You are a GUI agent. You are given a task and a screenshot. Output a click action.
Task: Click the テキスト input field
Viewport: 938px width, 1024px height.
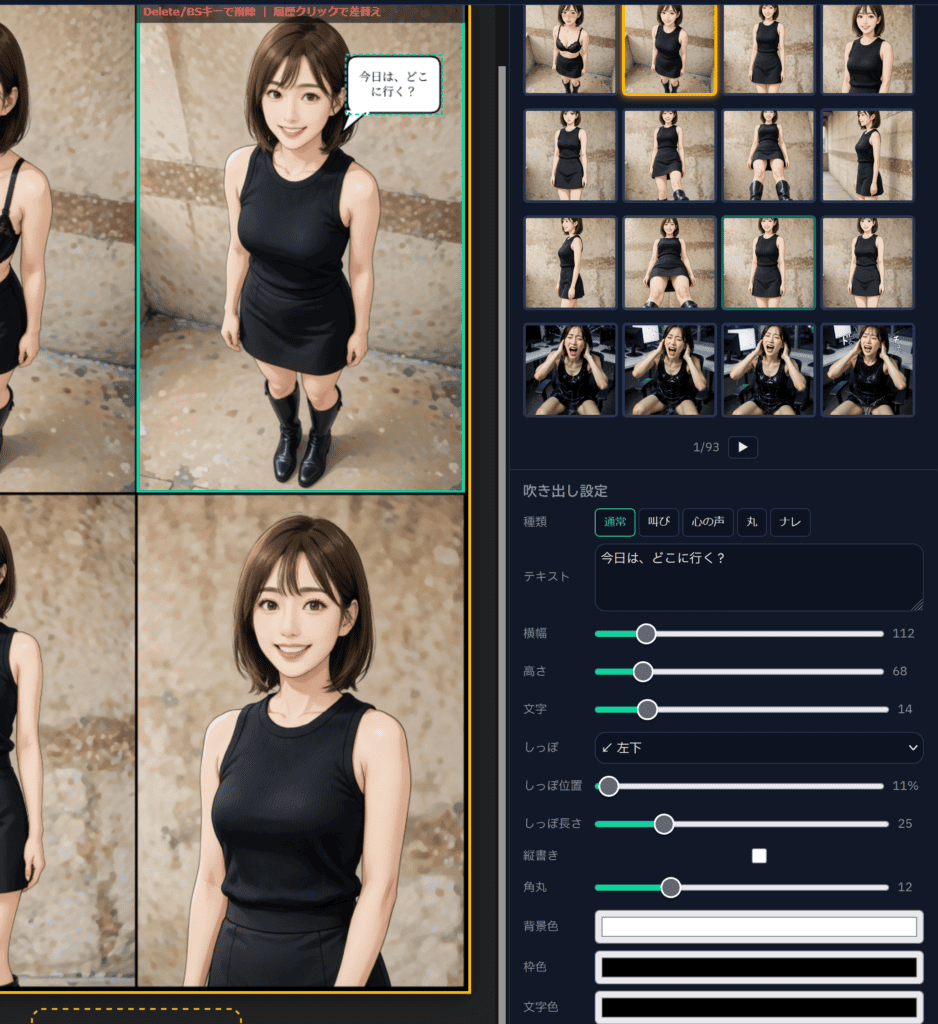tap(758, 577)
